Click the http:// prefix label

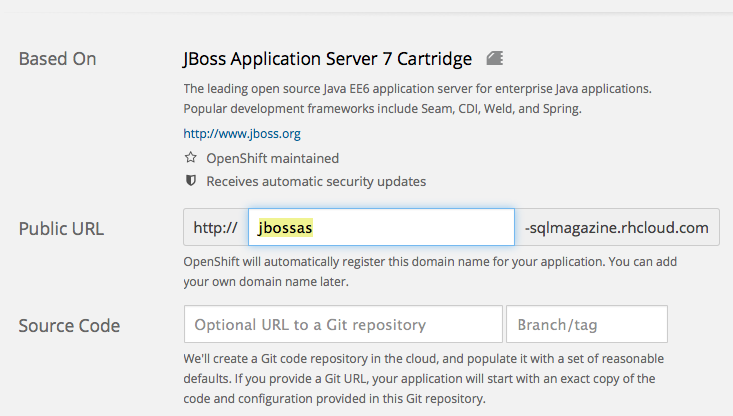(x=216, y=228)
